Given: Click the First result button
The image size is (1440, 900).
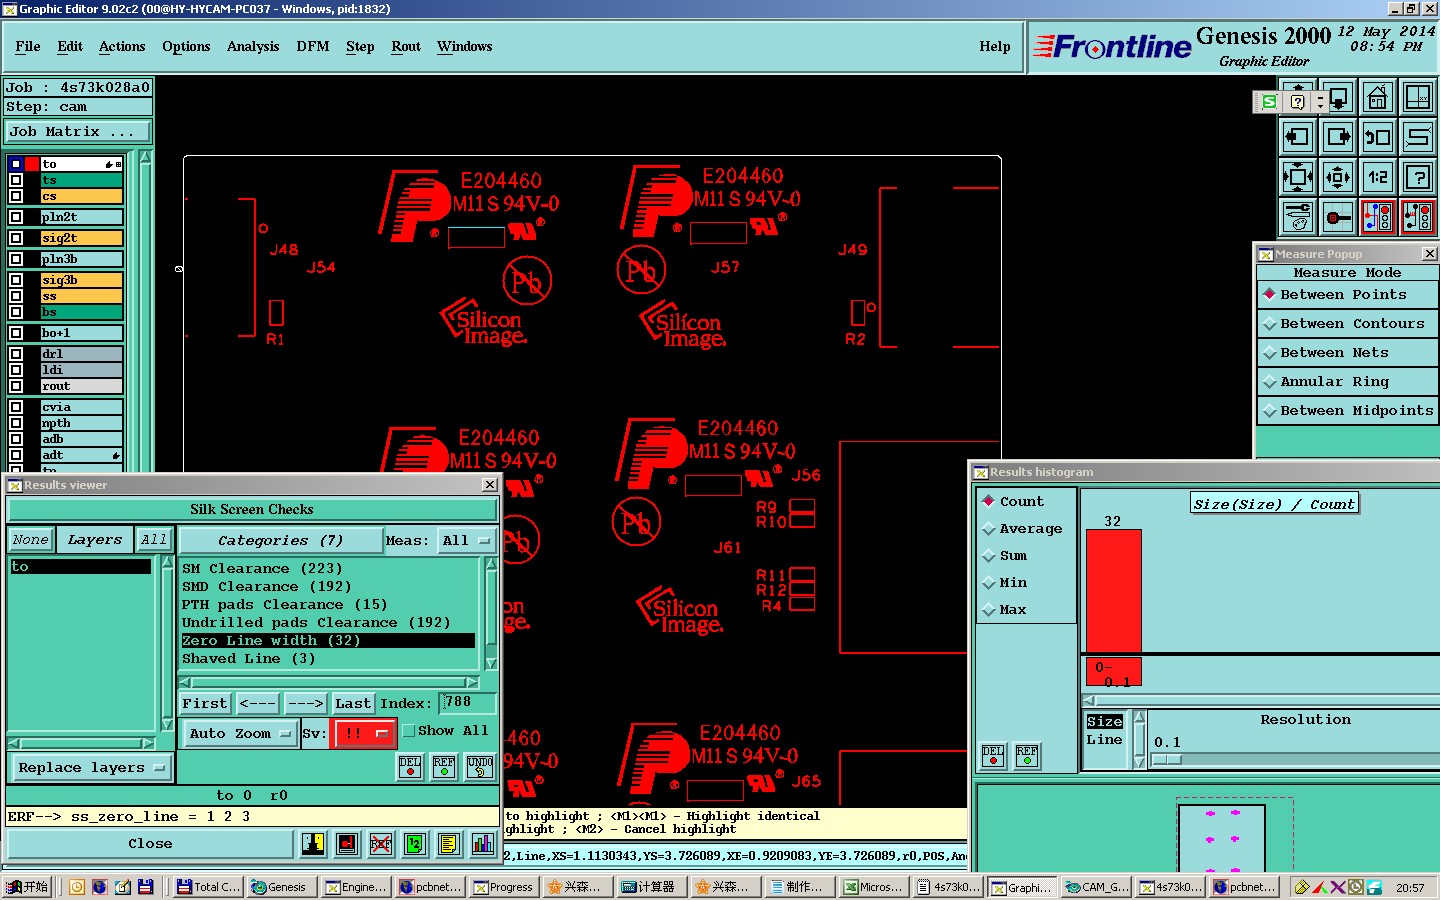Looking at the screenshot, I should [x=205, y=704].
